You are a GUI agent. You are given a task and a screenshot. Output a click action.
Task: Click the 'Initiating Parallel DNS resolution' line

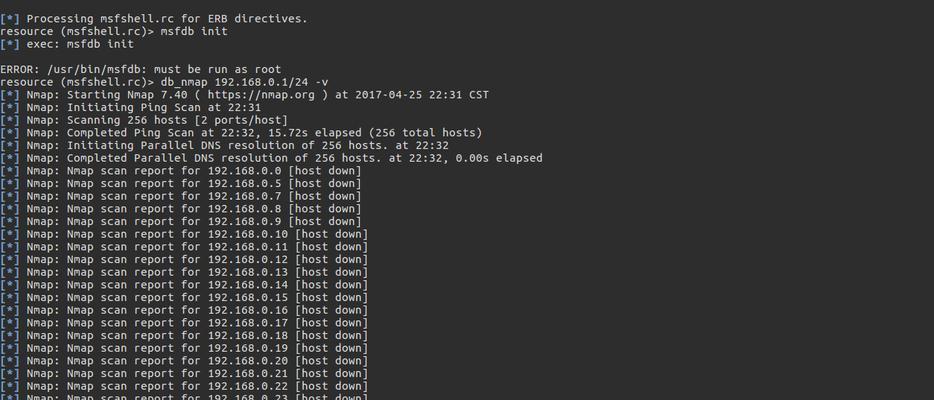pyautogui.click(x=225, y=146)
